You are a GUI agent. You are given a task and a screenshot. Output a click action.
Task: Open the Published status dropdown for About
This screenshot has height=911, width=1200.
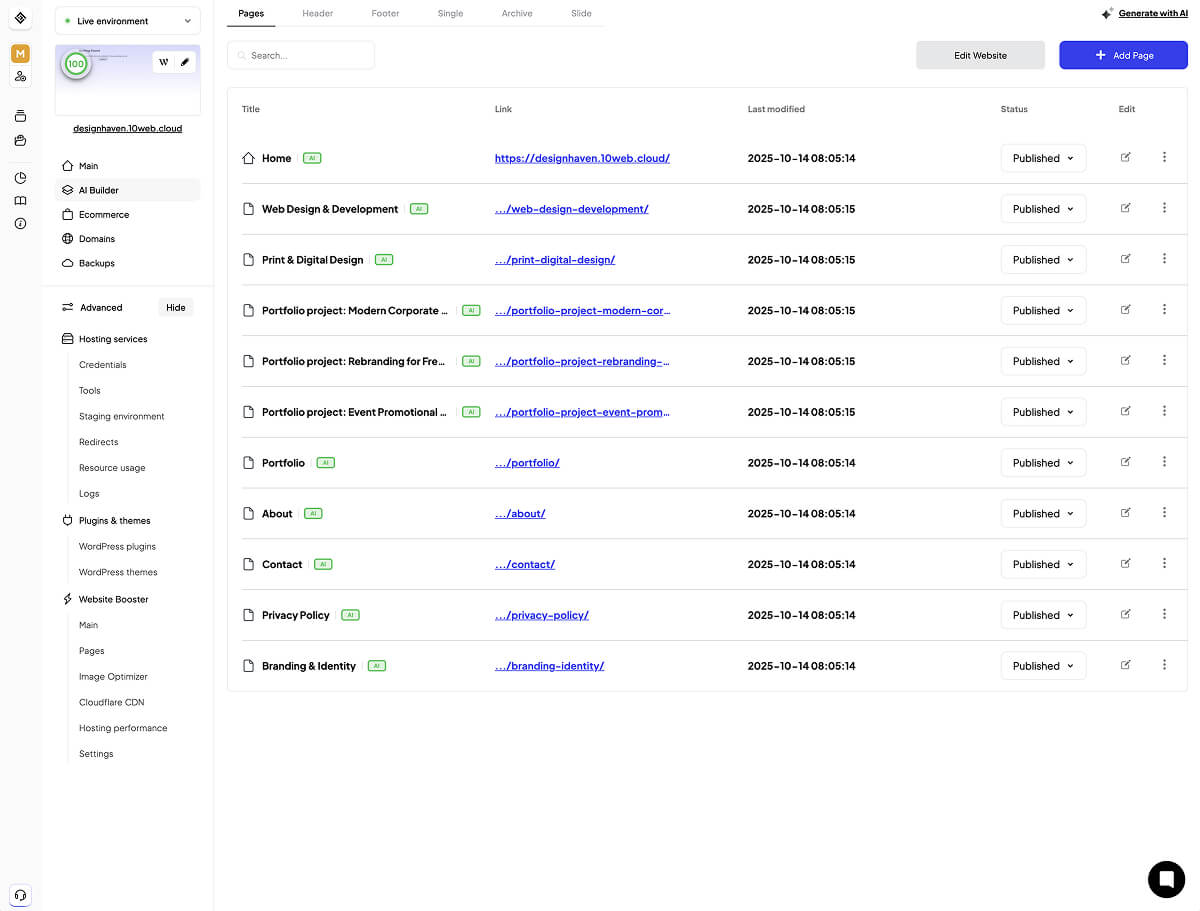pos(1043,514)
